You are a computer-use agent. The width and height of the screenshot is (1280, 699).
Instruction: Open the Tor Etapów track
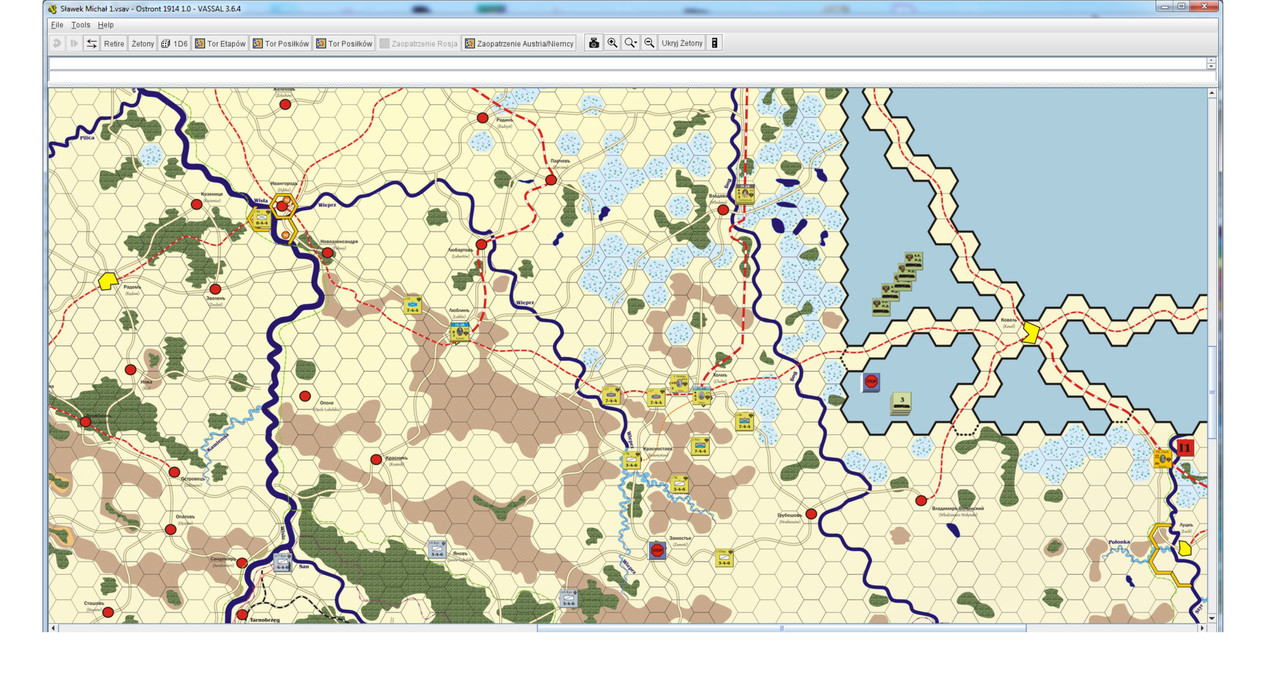(221, 43)
